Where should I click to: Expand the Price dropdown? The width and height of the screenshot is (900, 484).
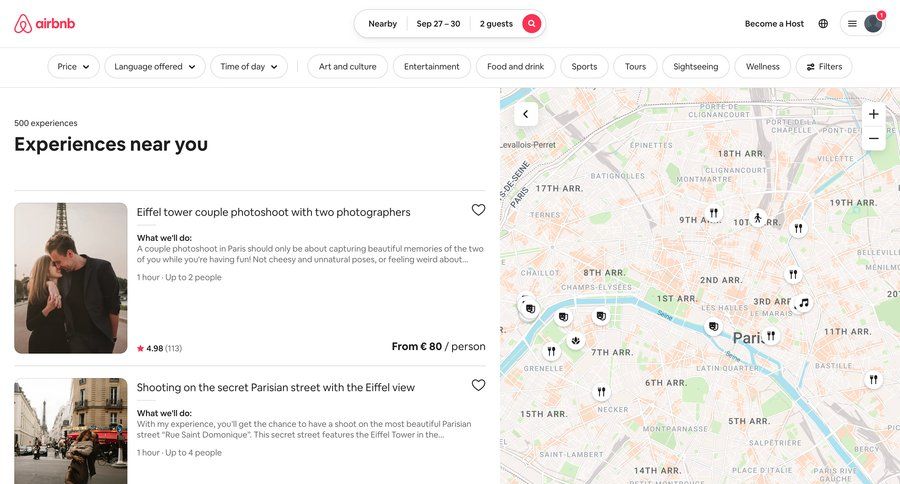73,67
